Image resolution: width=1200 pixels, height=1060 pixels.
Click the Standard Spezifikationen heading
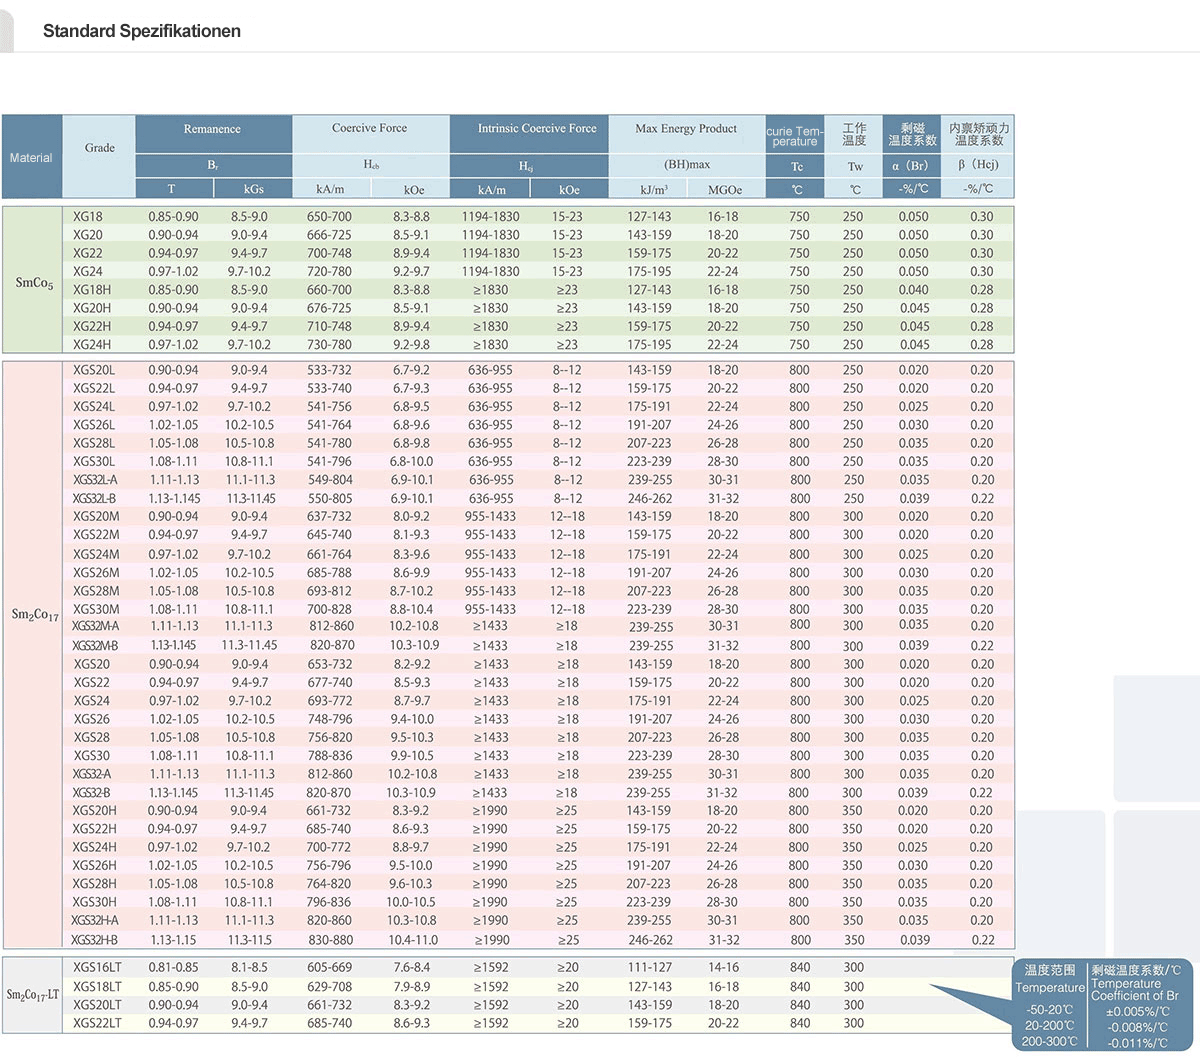[x=141, y=31]
